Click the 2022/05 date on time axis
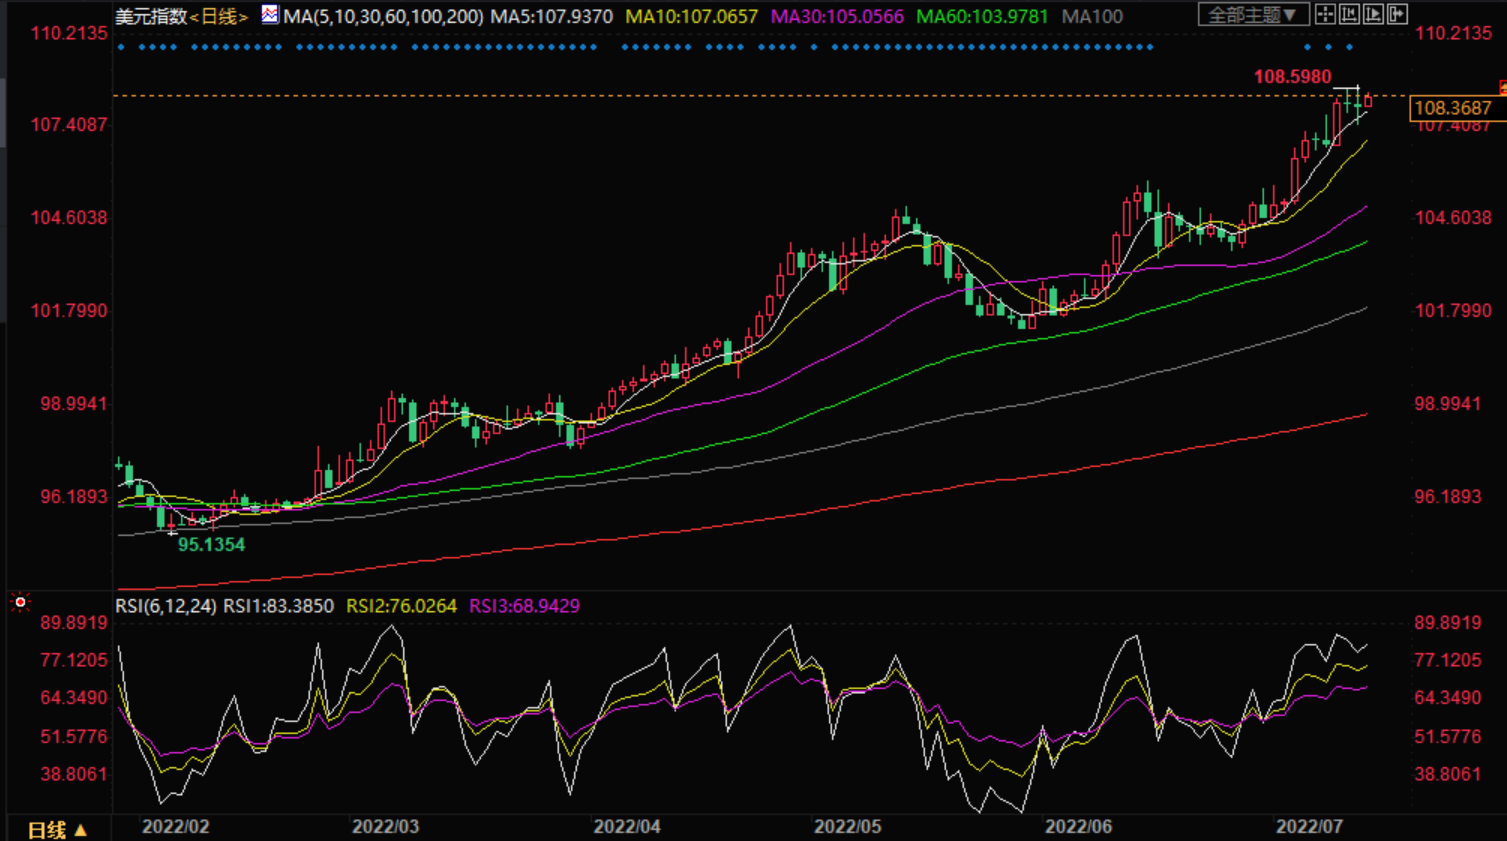Image resolution: width=1507 pixels, height=841 pixels. (x=847, y=827)
